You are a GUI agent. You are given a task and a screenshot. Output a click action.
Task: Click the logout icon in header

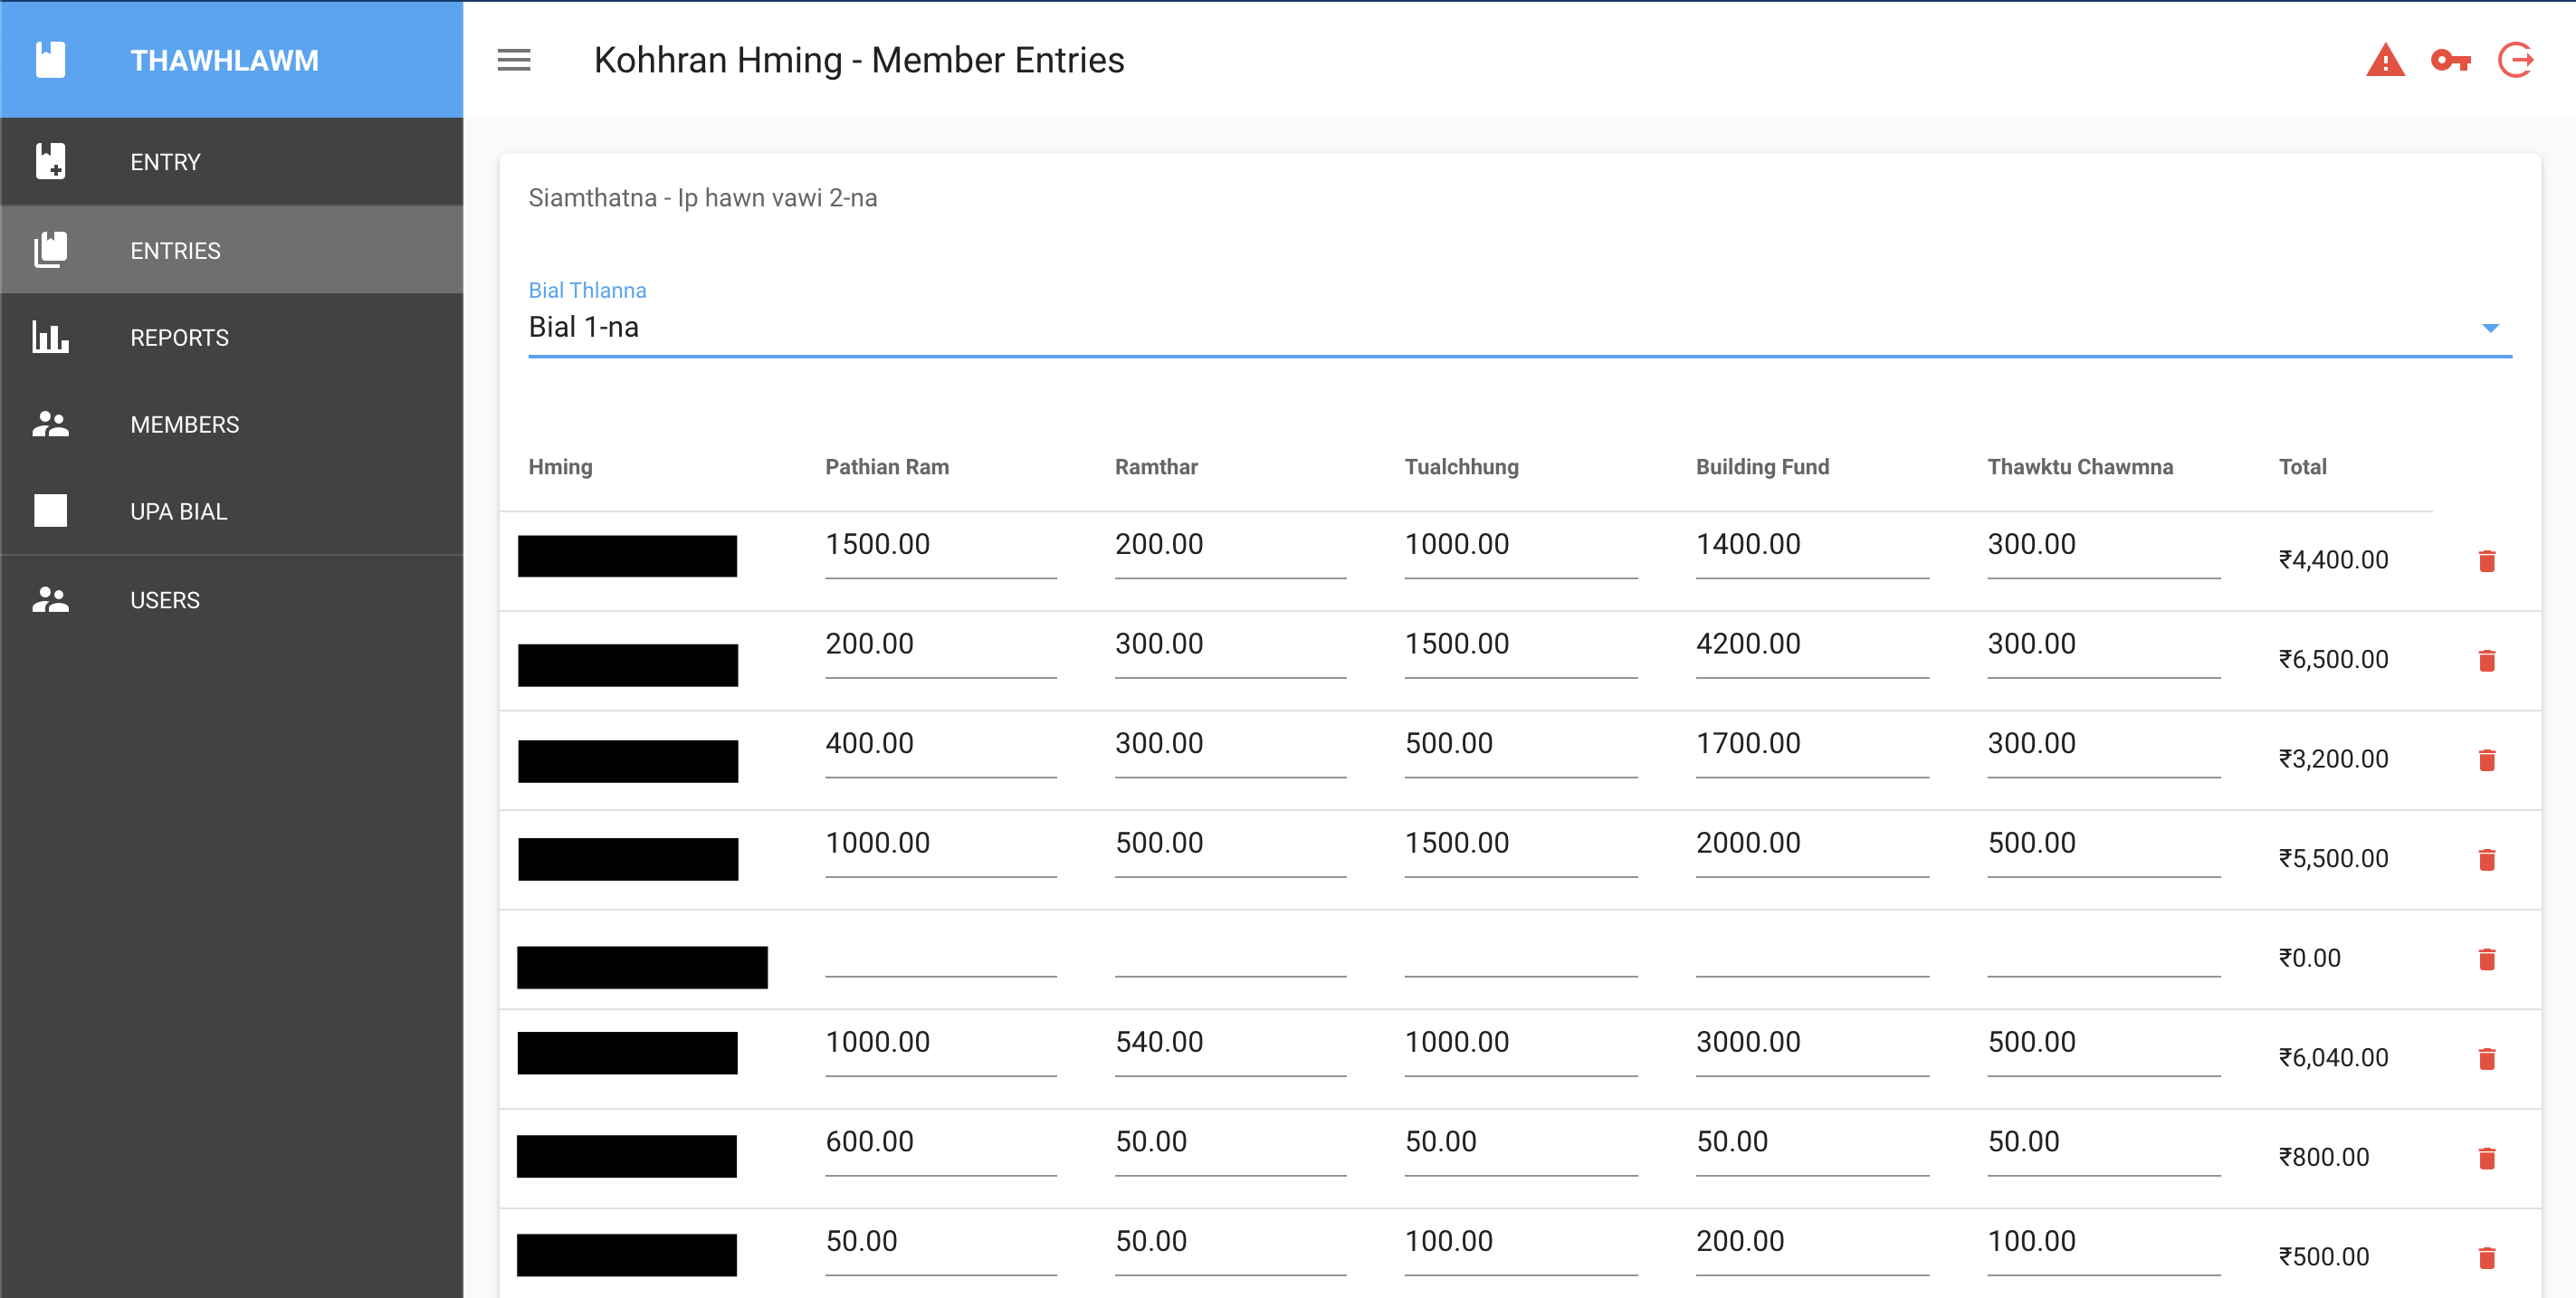tap(2516, 61)
